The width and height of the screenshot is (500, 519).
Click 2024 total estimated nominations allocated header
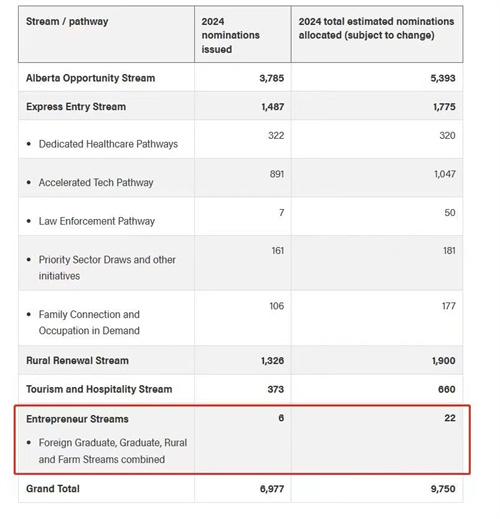[376, 28]
